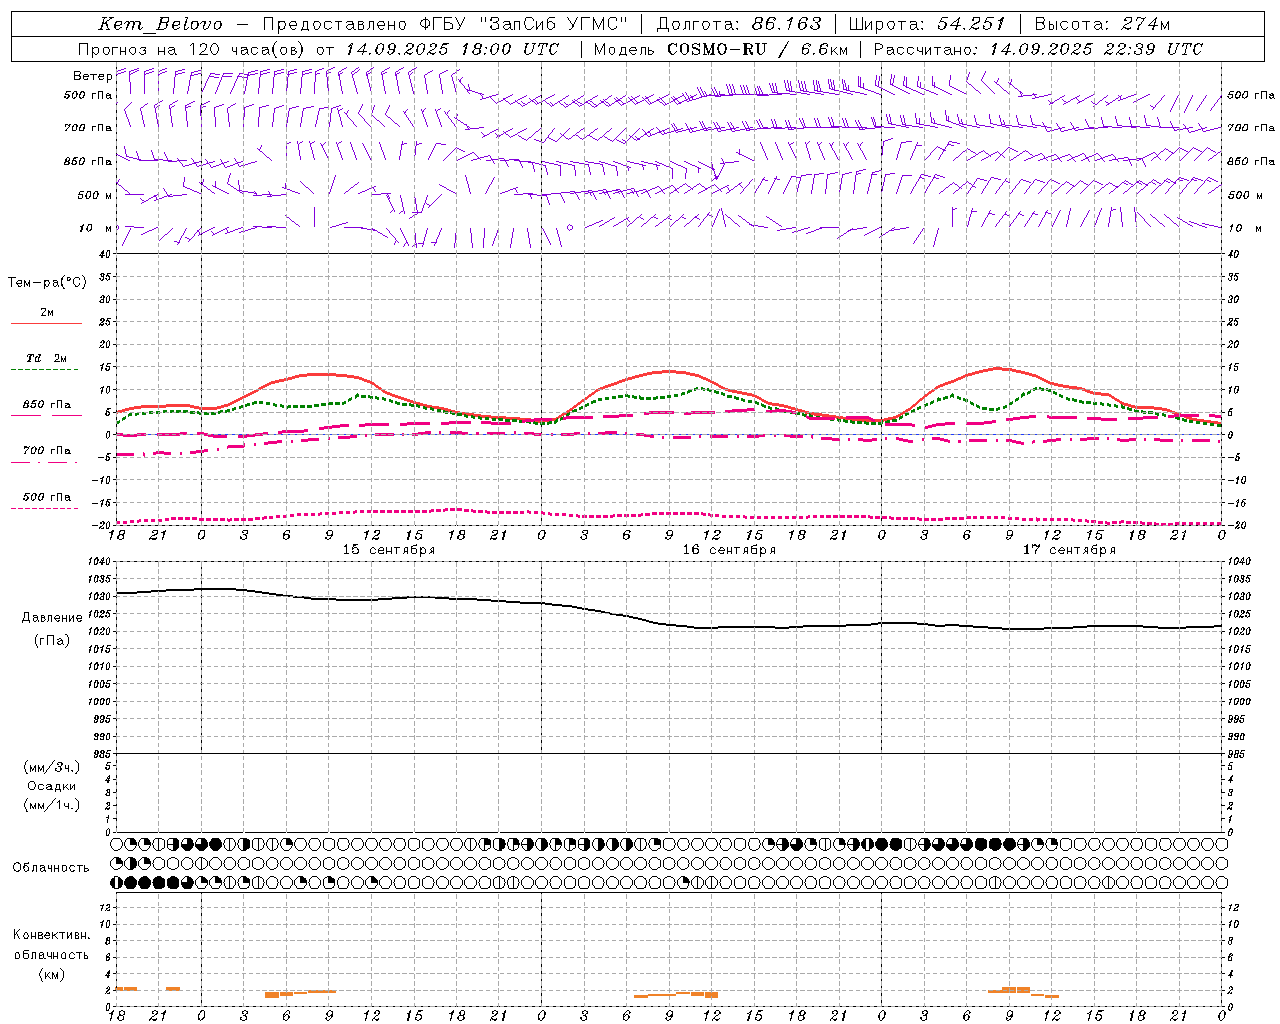Click the station name Kem_Belovo
Viewport: 1280px width, 1024px height.
160,24
